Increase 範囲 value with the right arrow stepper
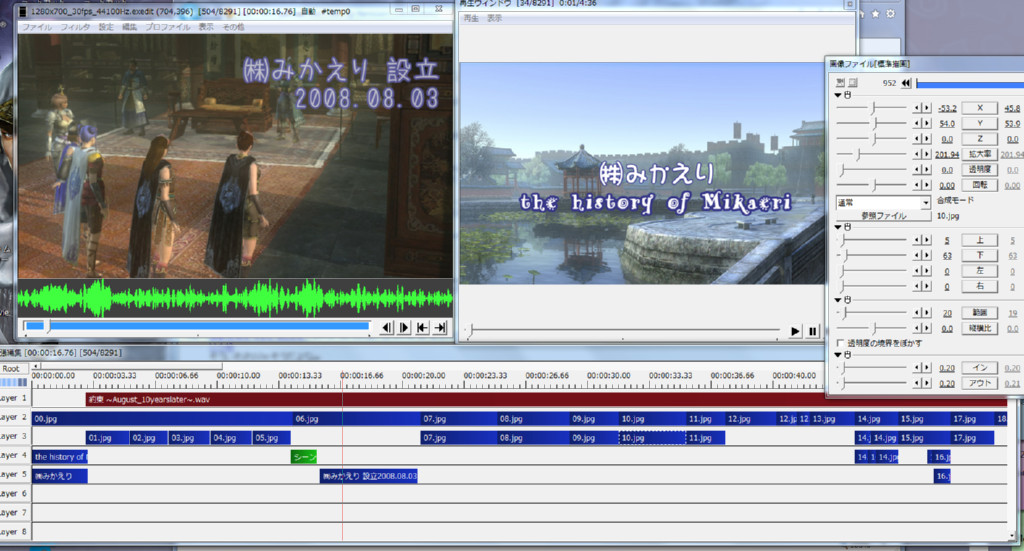The height and width of the screenshot is (551, 1024). coord(926,313)
